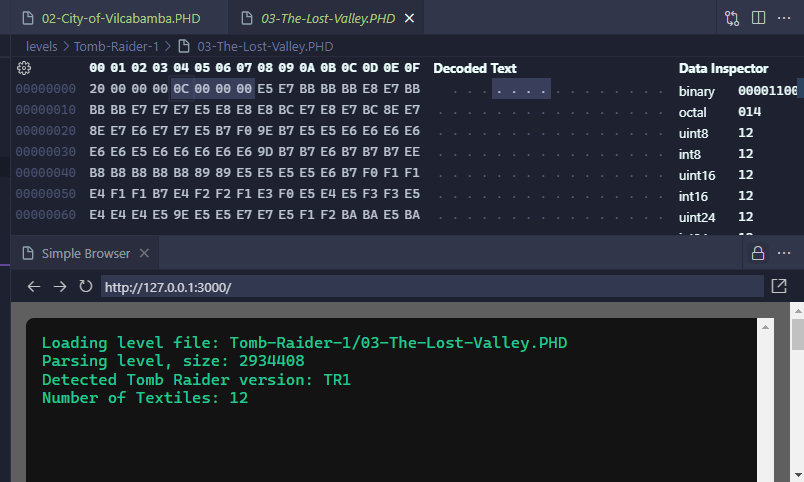Go back in Simple Browser

pos(34,286)
